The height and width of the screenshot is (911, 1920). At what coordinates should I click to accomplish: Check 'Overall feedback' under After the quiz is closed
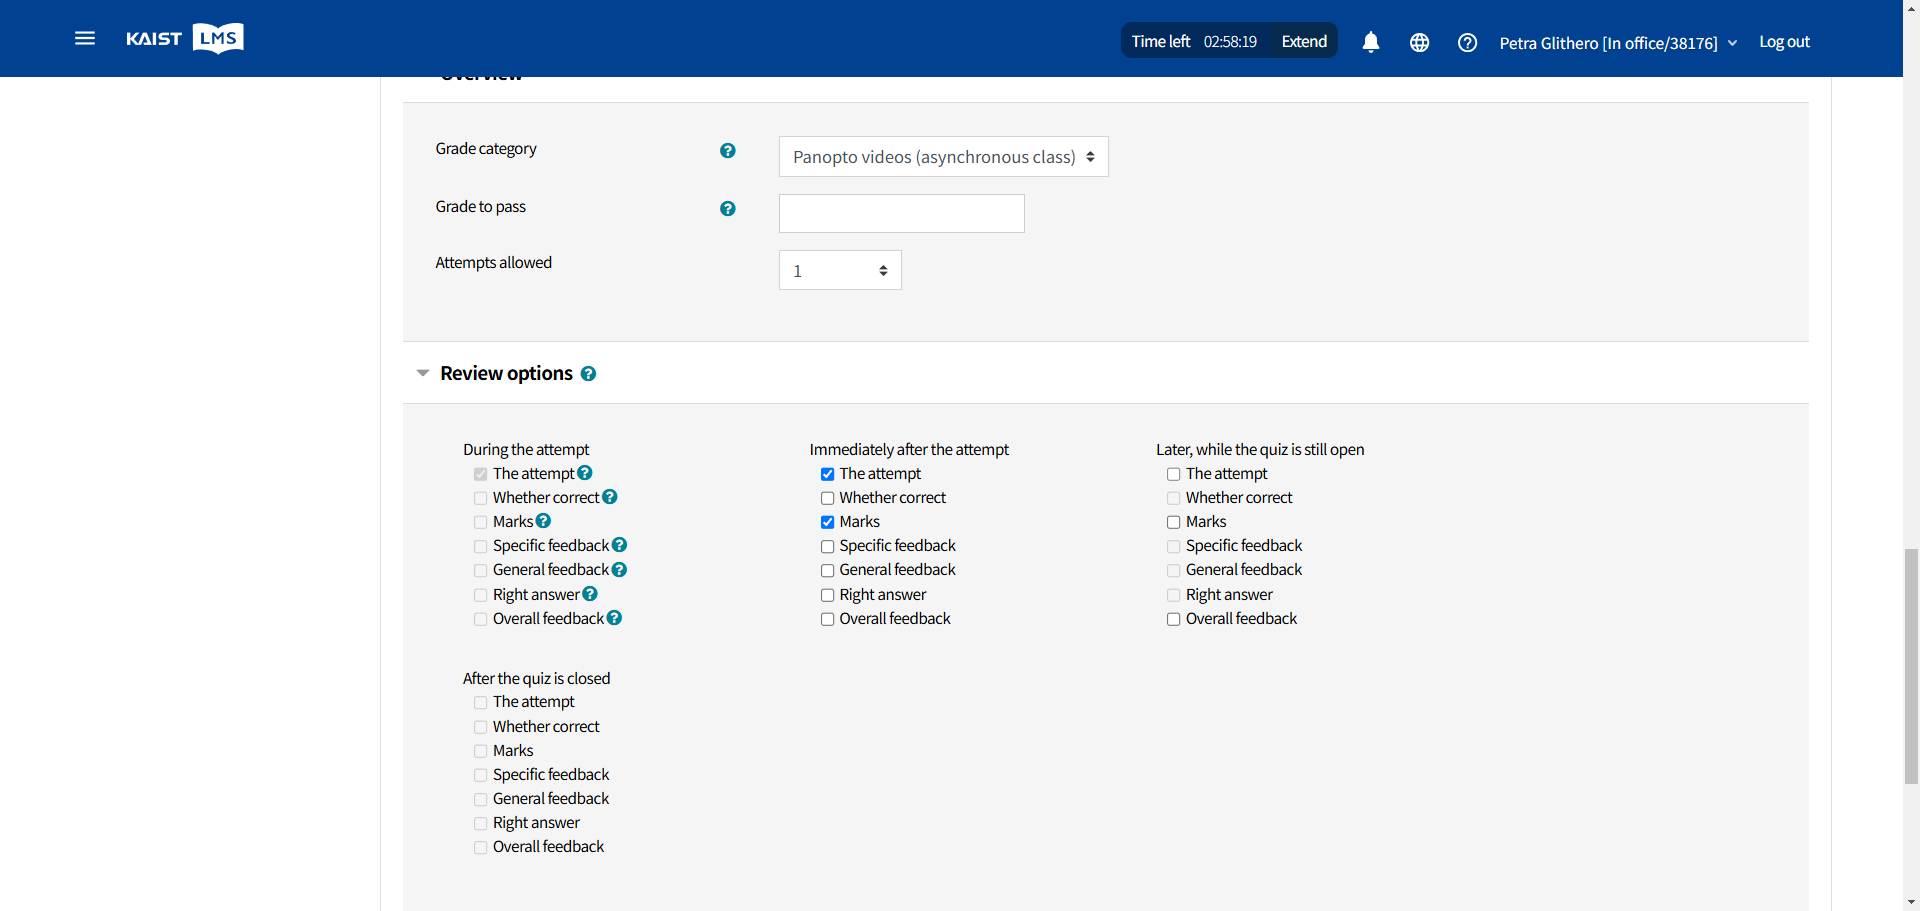(x=481, y=847)
